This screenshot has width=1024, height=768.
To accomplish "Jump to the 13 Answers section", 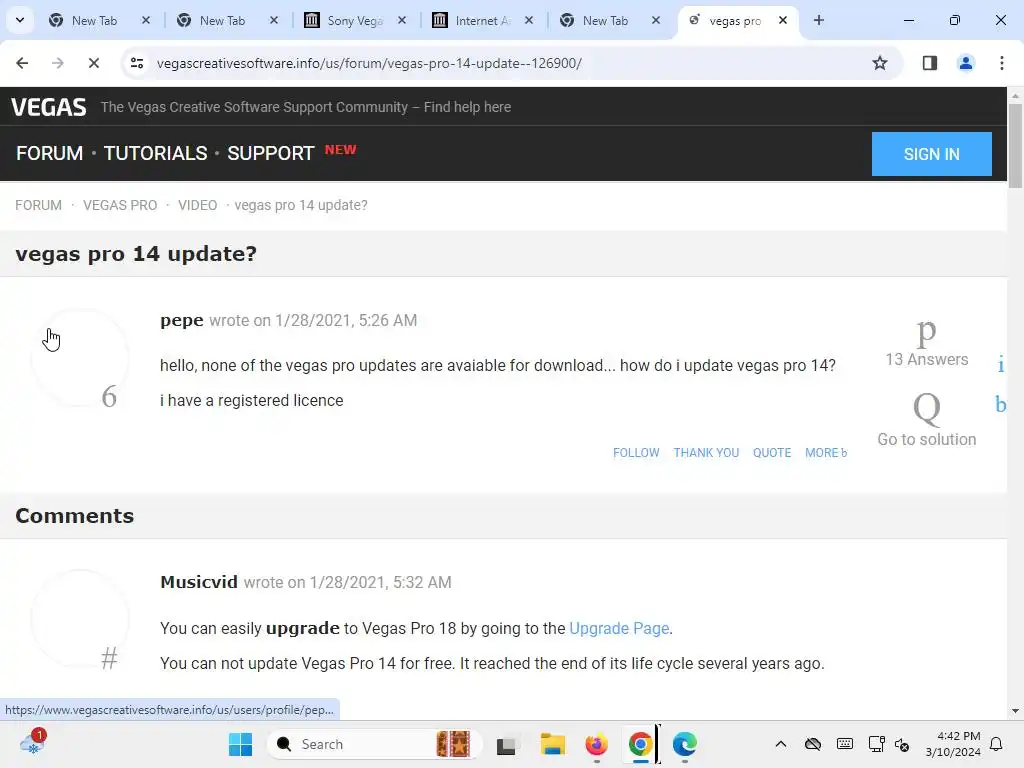I will click(927, 344).
